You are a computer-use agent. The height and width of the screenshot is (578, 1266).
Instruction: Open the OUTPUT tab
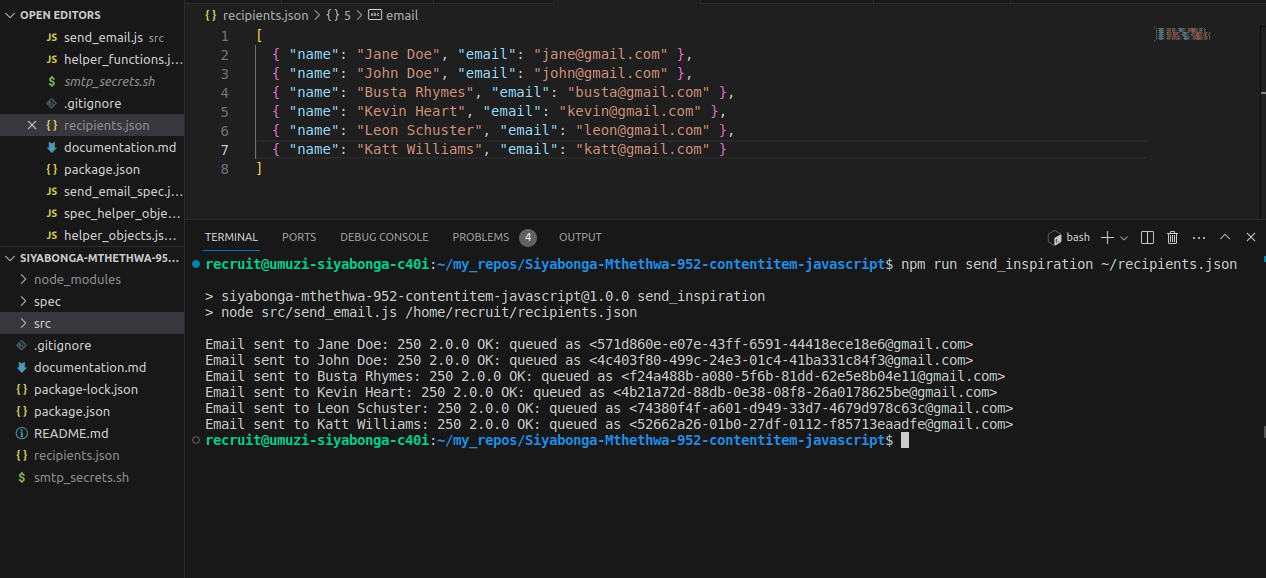(x=580, y=237)
